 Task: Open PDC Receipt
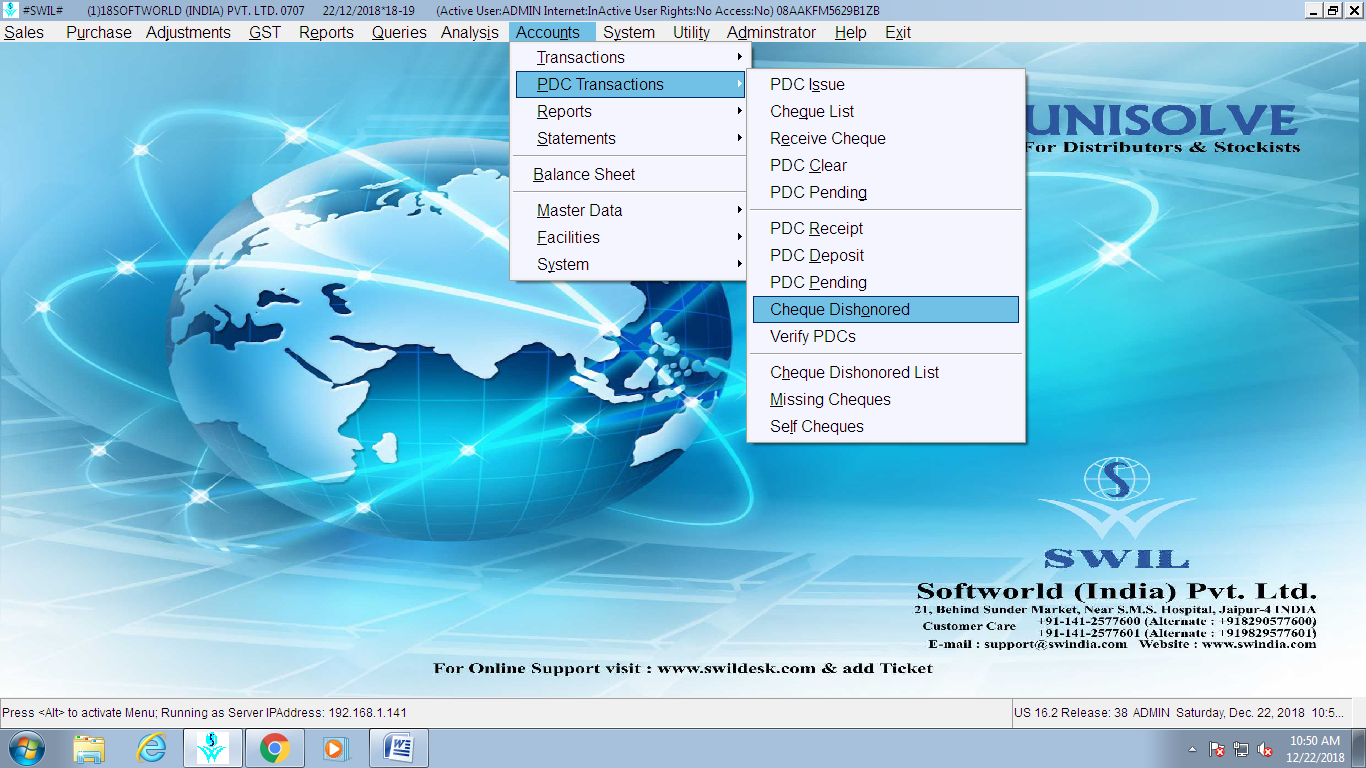tap(886, 229)
